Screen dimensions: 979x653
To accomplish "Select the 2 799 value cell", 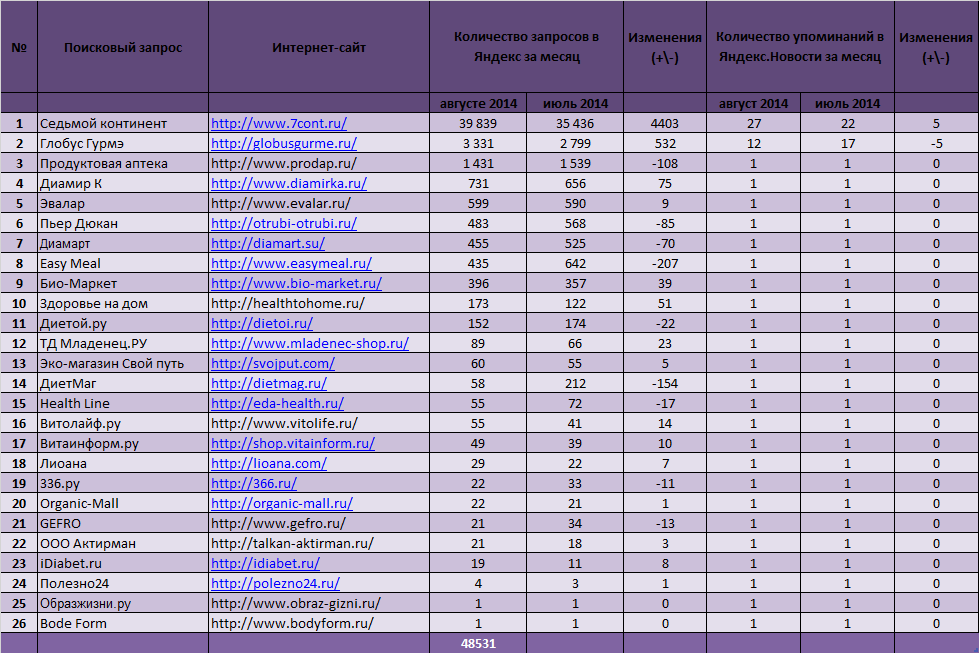I will click(x=575, y=144).
